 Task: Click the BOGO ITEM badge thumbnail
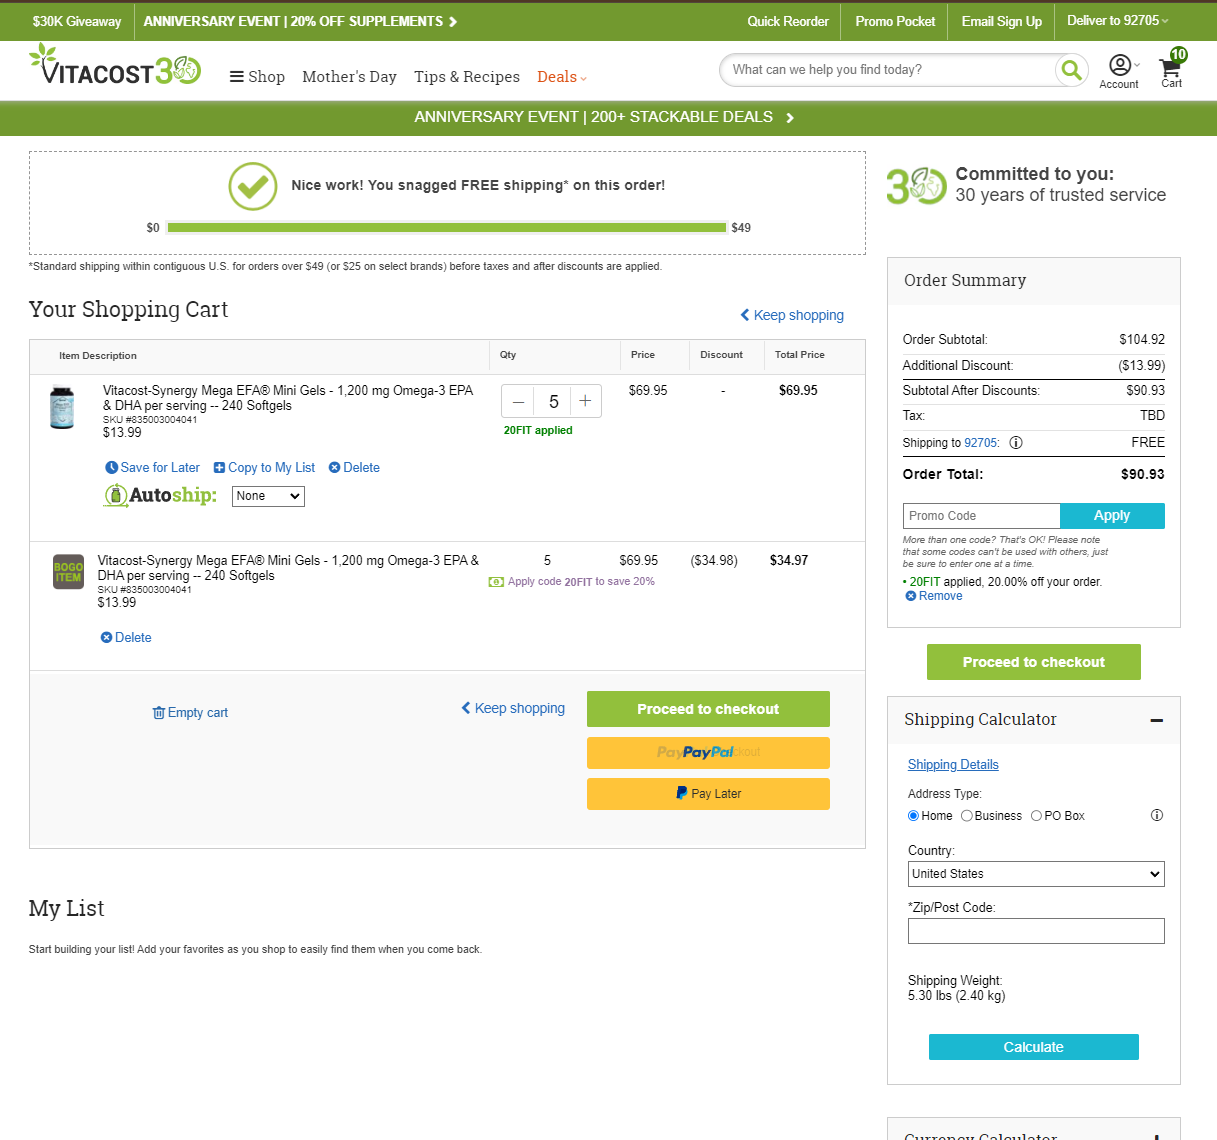[x=68, y=572]
